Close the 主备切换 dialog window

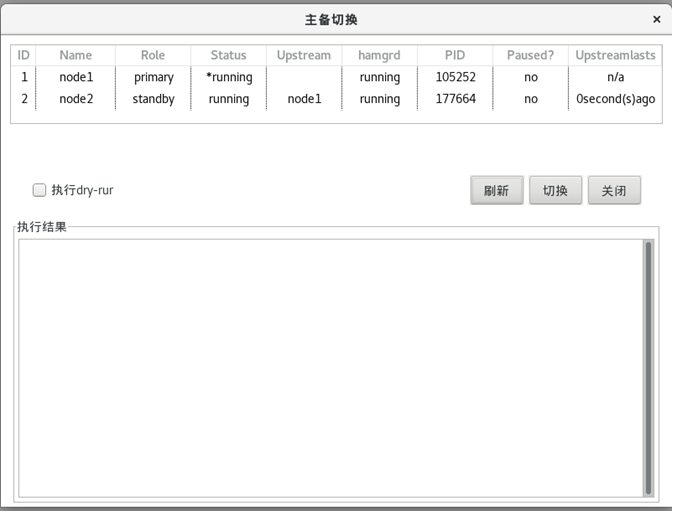click(656, 19)
